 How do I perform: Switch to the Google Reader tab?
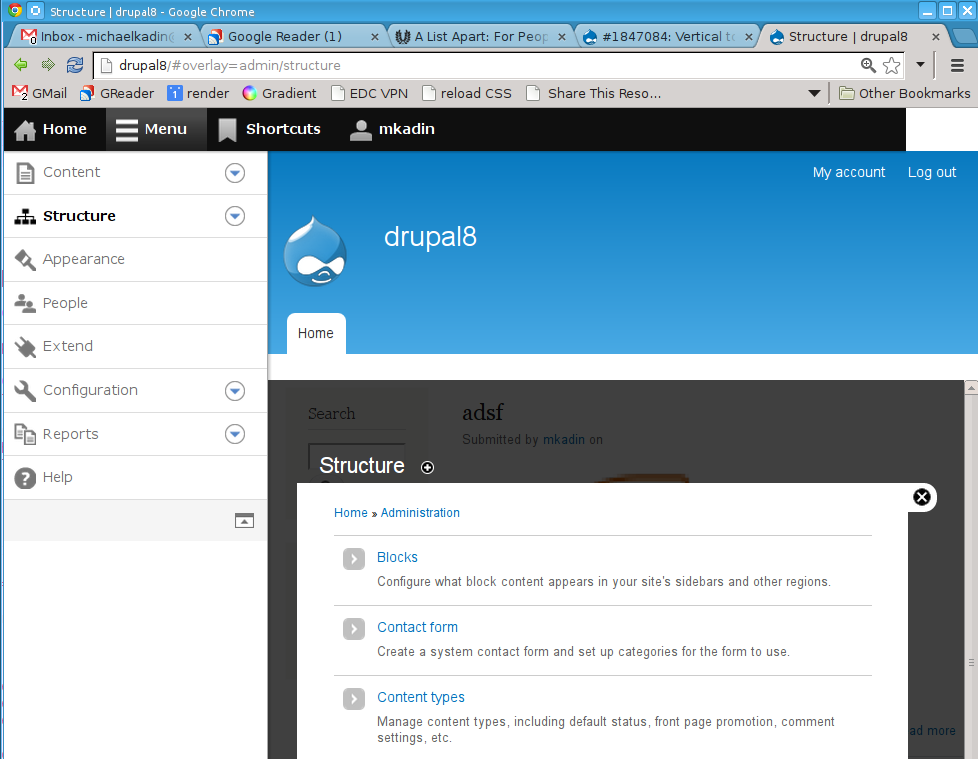click(x=293, y=37)
